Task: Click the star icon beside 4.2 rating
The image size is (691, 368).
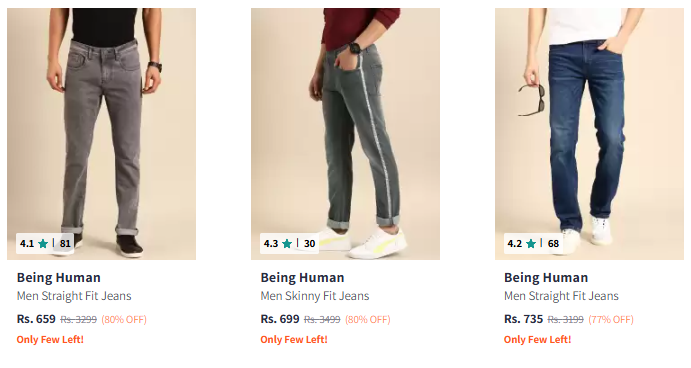Action: [531, 243]
